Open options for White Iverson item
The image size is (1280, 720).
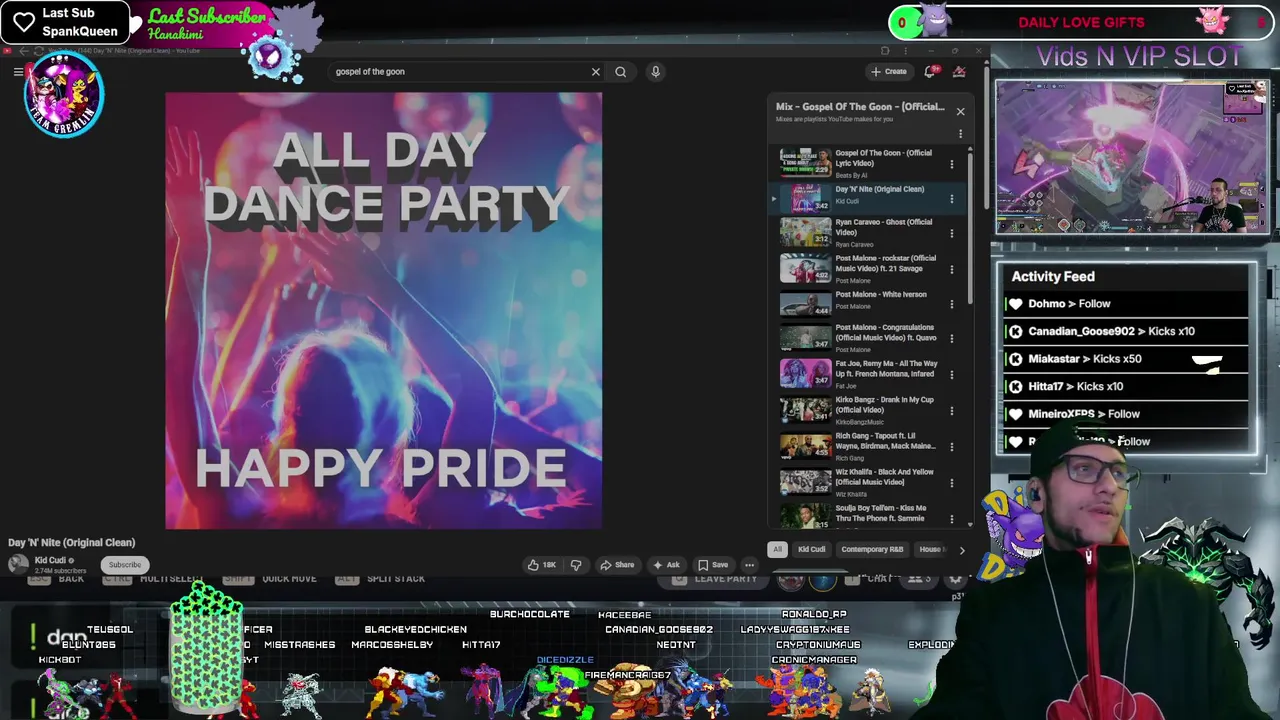point(952,304)
